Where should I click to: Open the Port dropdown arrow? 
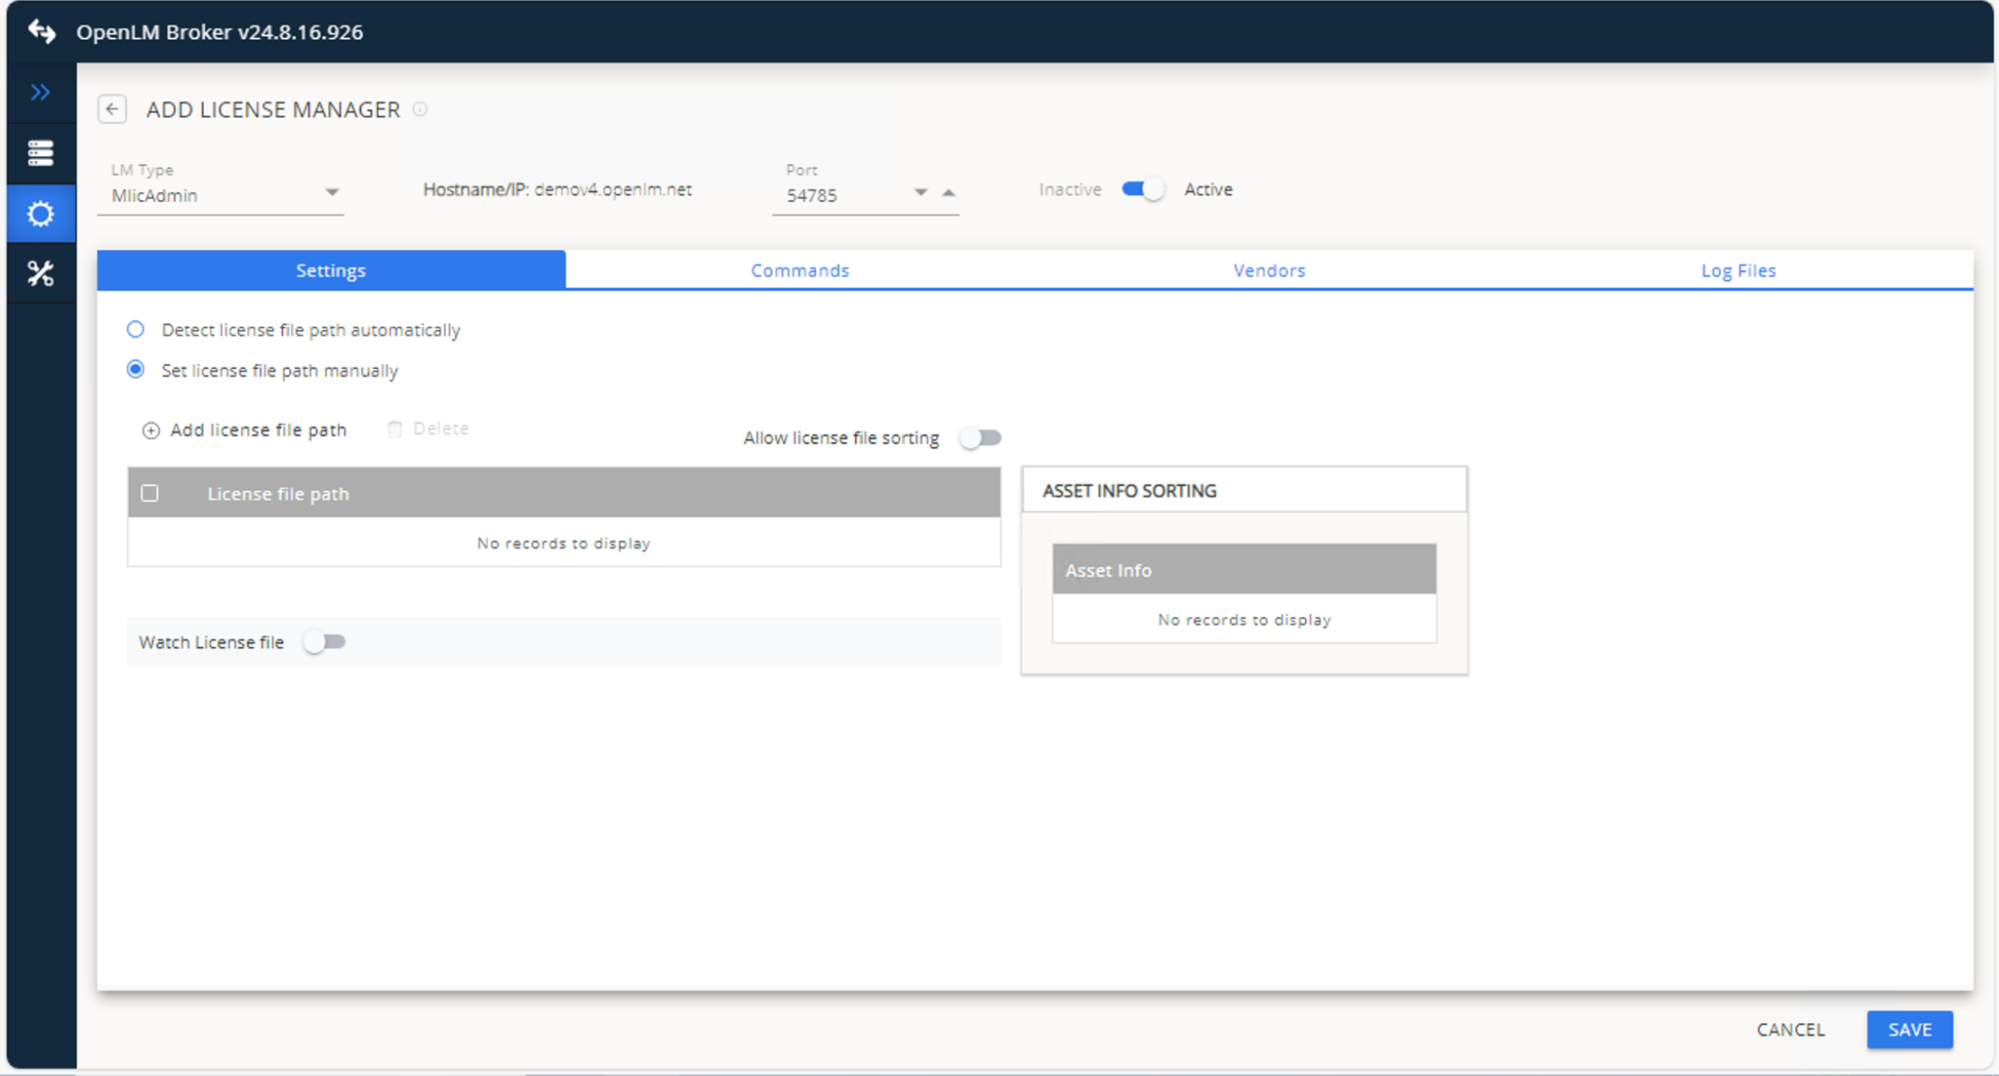coord(919,192)
